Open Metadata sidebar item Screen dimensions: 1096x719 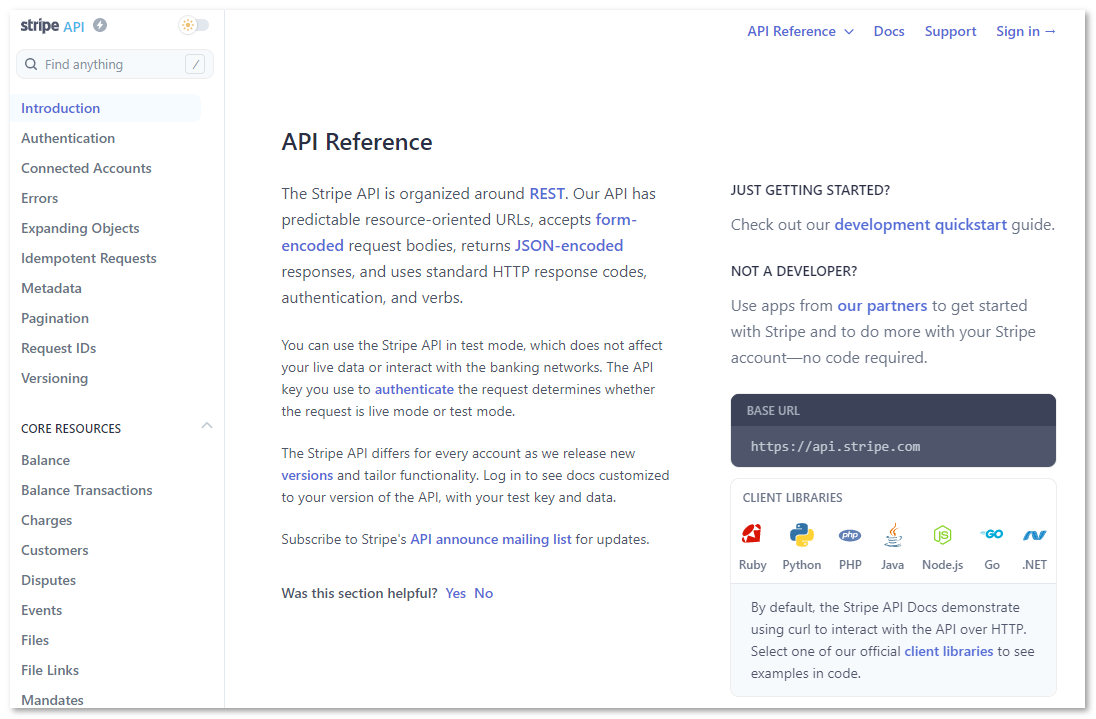(51, 289)
